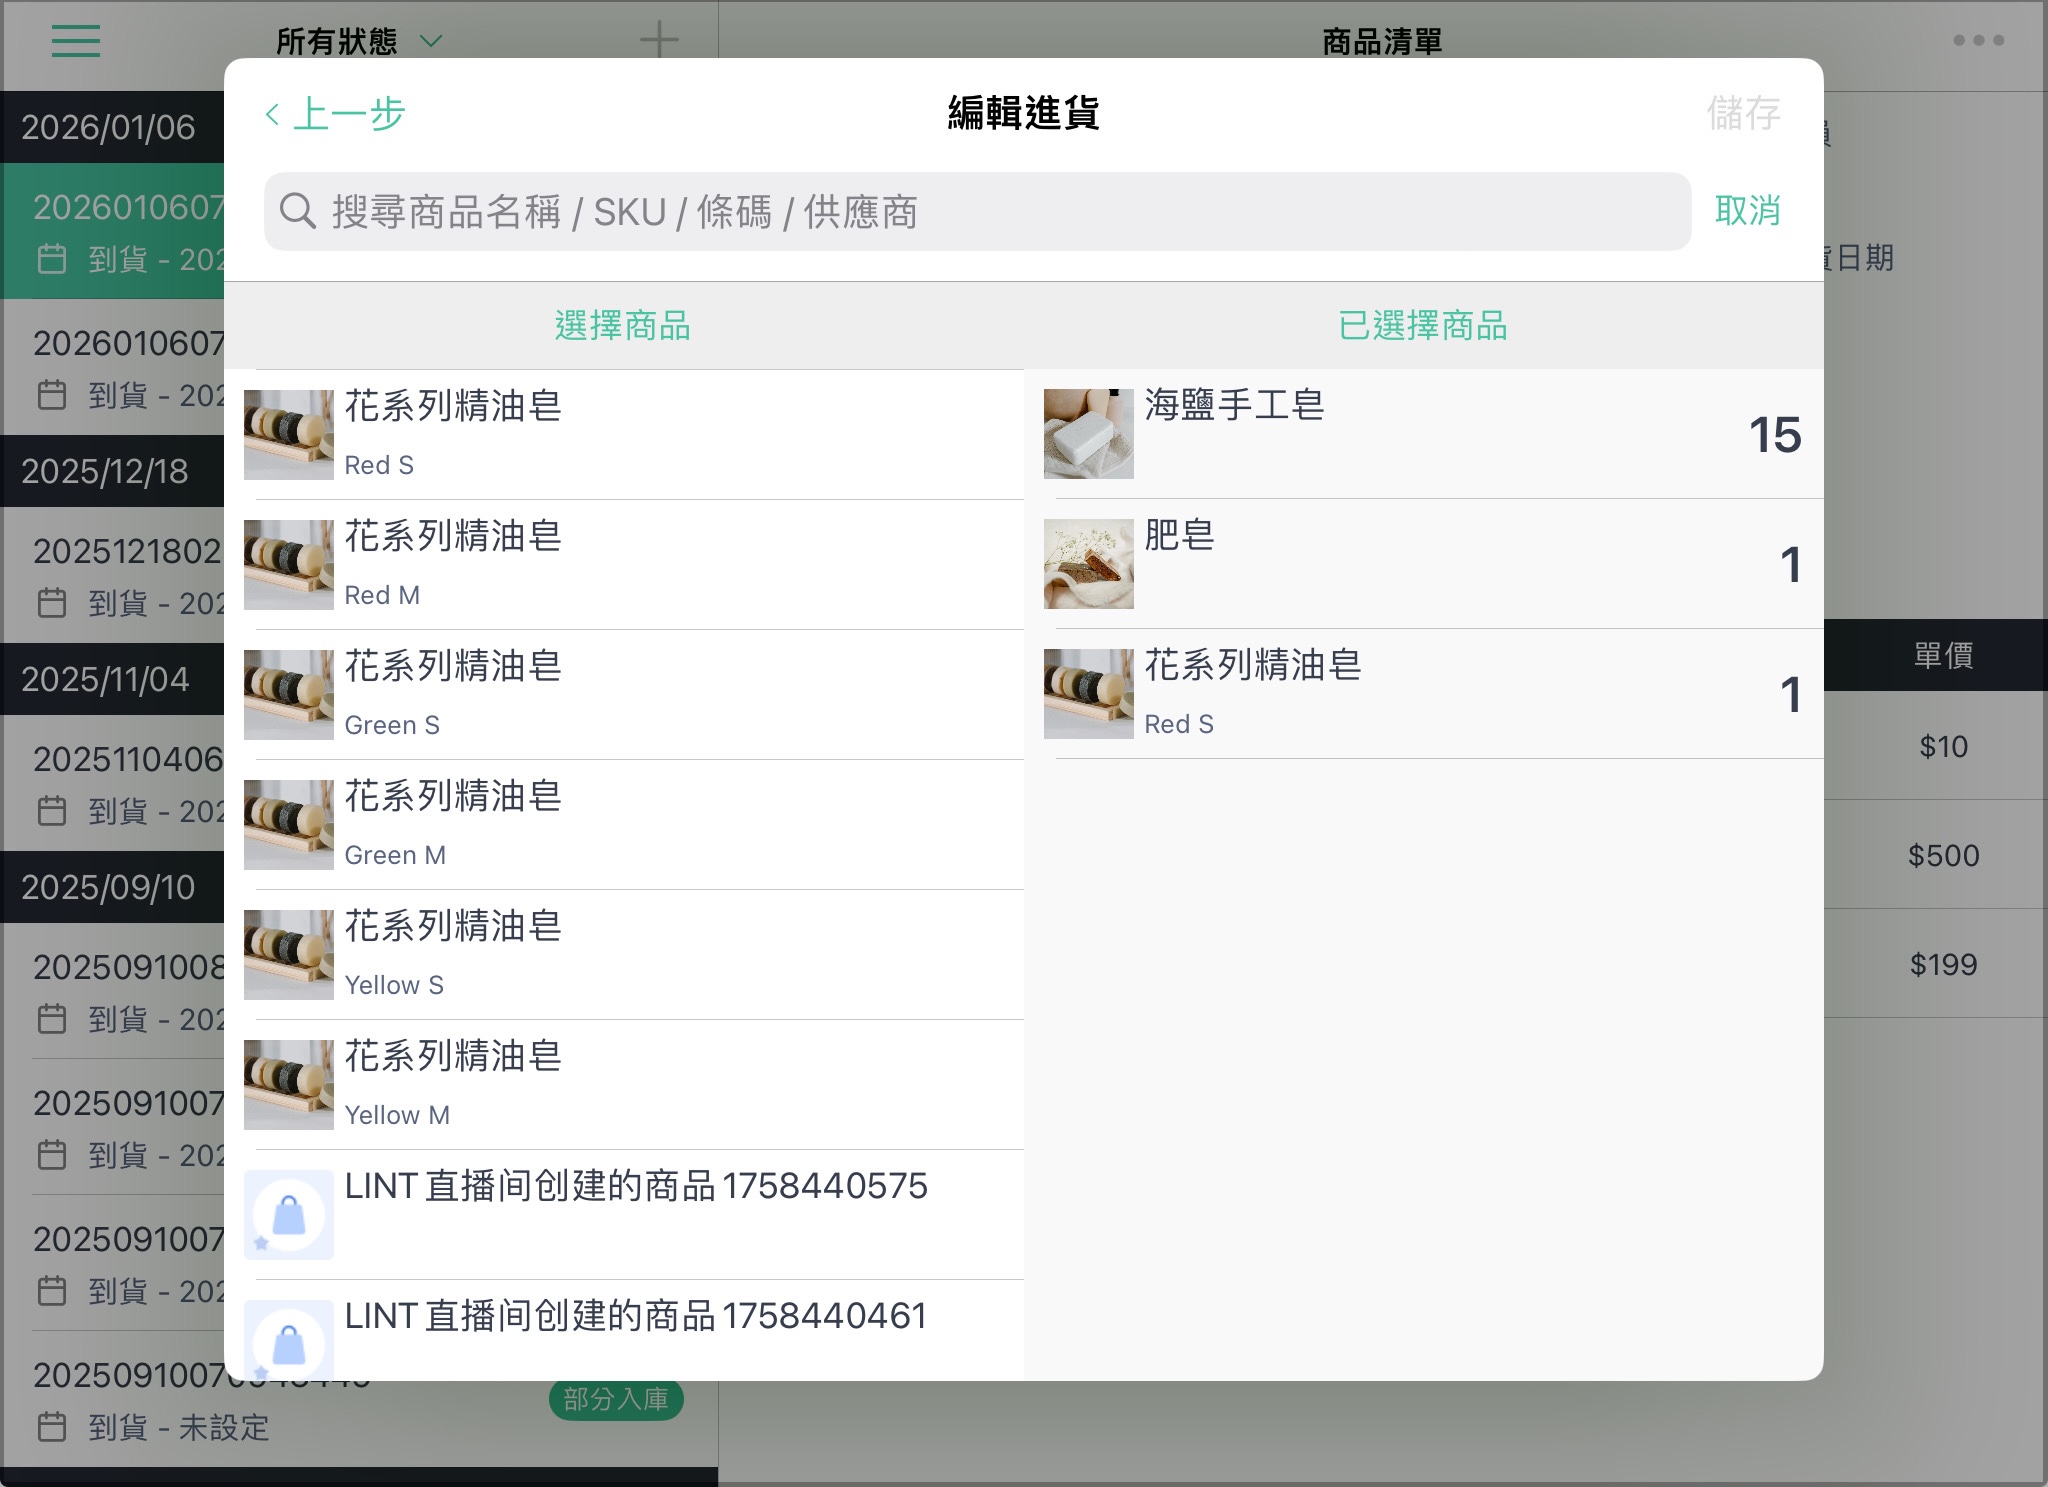Viewport: 2048px width, 1487px height.
Task: Open the three-dots more options
Action: [1978, 40]
